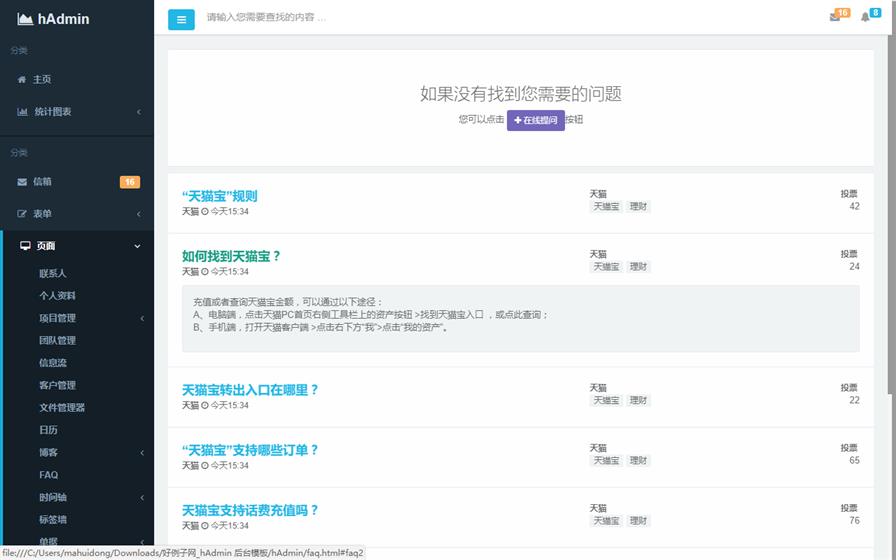Click the envelope icon beside 信箱
Screen dimensions: 896x560
[22, 182]
